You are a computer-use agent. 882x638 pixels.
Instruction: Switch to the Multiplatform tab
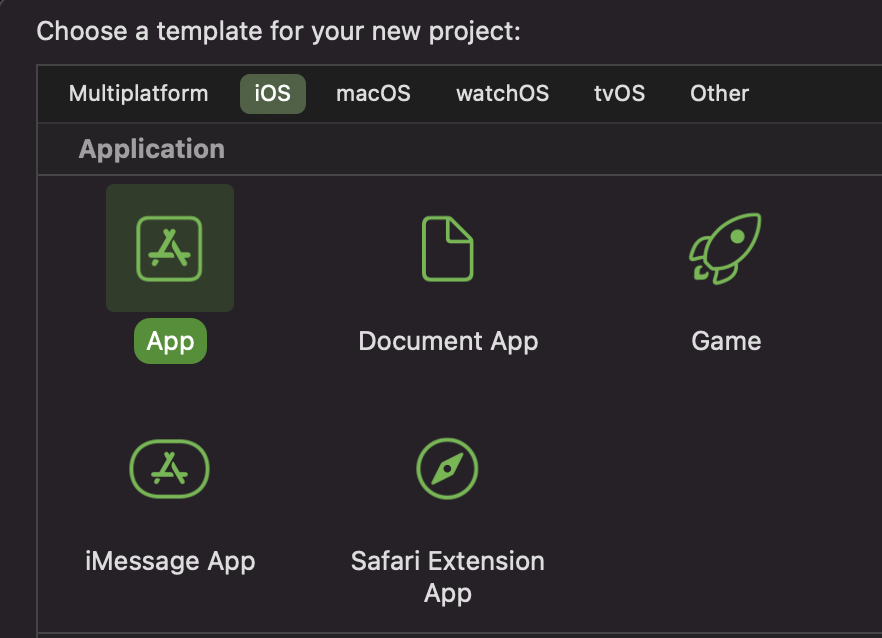(x=138, y=93)
